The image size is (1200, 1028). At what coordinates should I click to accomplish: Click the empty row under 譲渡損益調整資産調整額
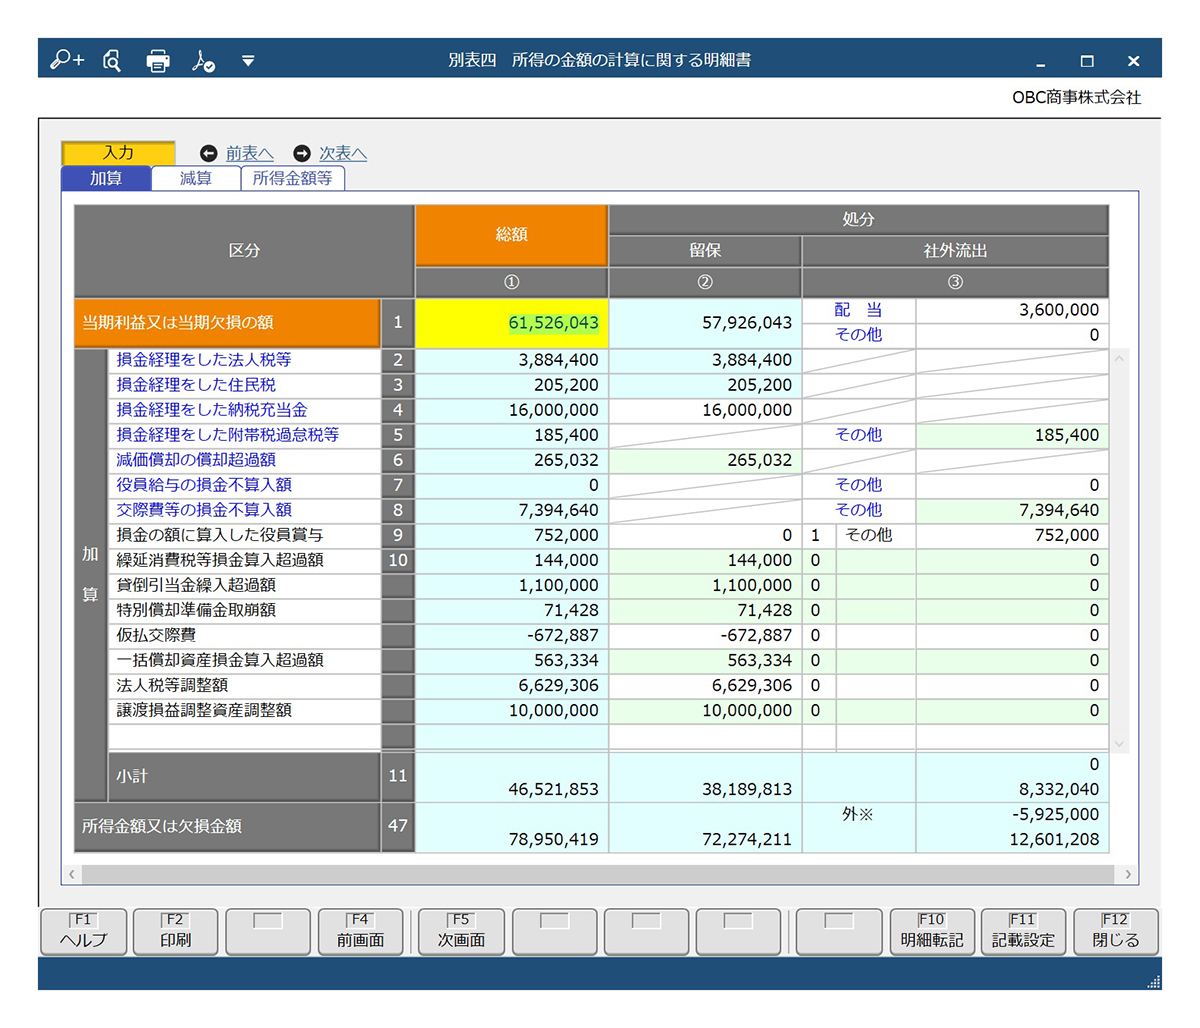608,737
